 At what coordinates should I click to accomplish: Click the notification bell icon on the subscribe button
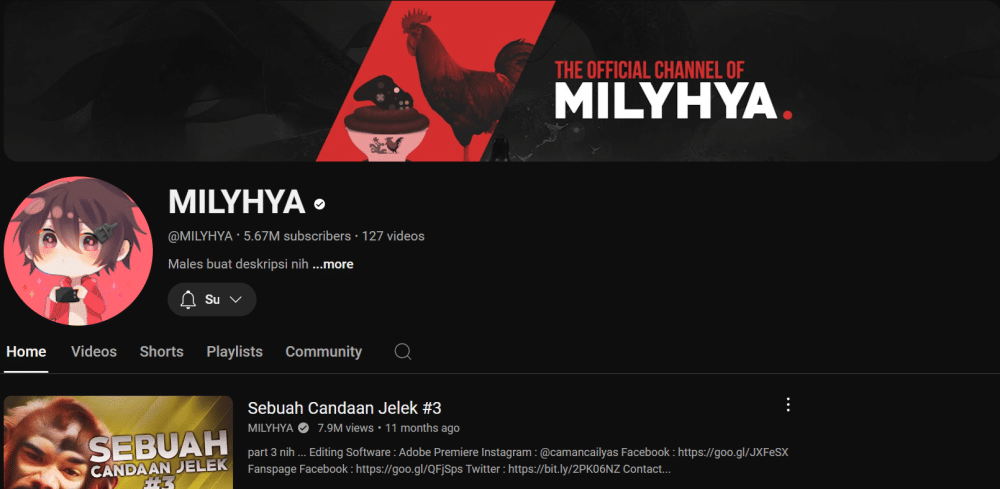click(188, 300)
